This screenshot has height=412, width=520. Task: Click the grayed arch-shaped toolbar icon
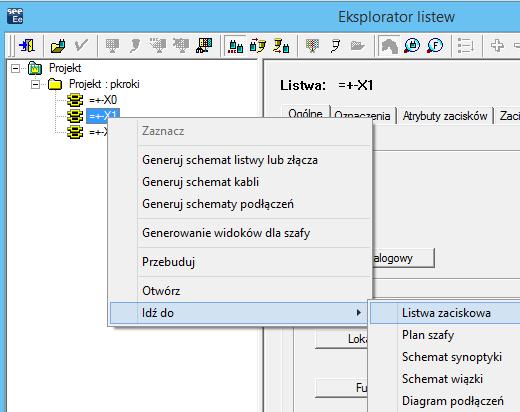(389, 46)
